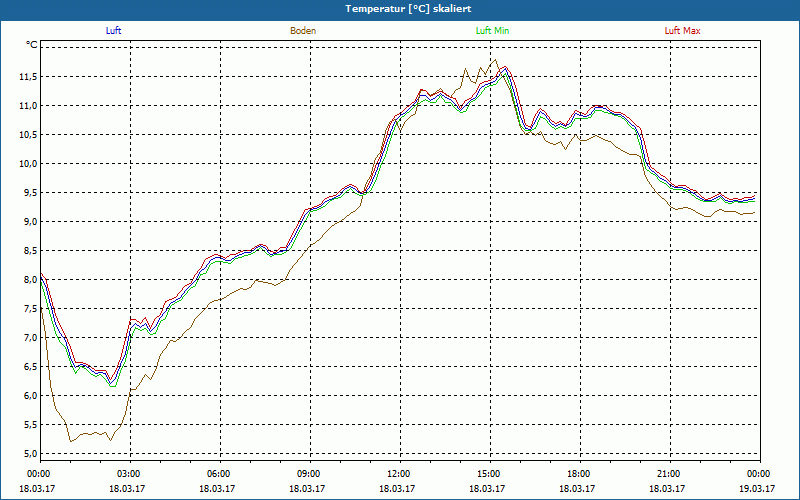Click the Luft Min legend label

[492, 31]
